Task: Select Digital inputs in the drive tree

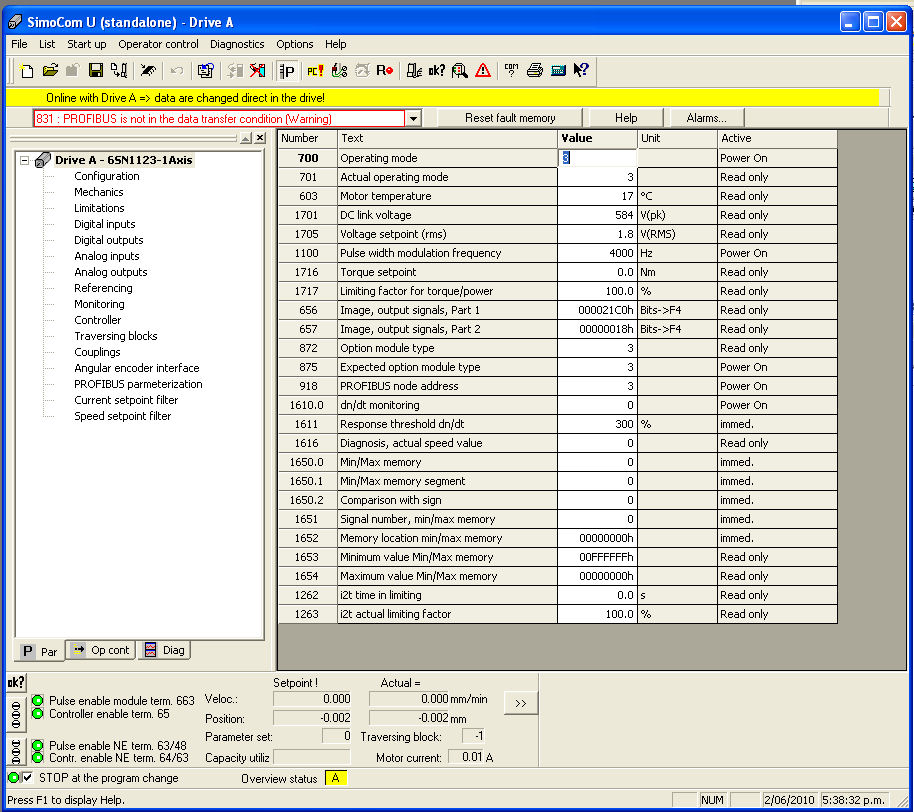Action: click(104, 224)
